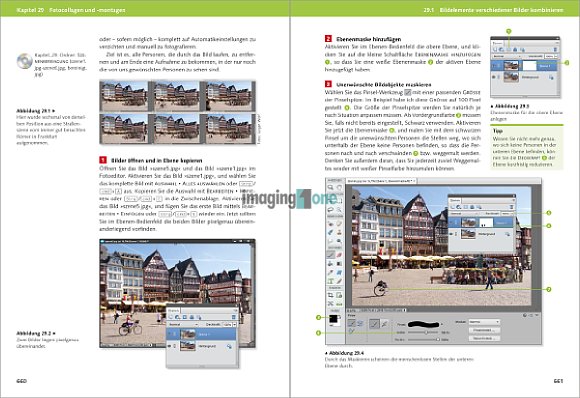
Task: Pick the Eraser tool next to the brush
Action: pyautogui.click(x=339, y=254)
